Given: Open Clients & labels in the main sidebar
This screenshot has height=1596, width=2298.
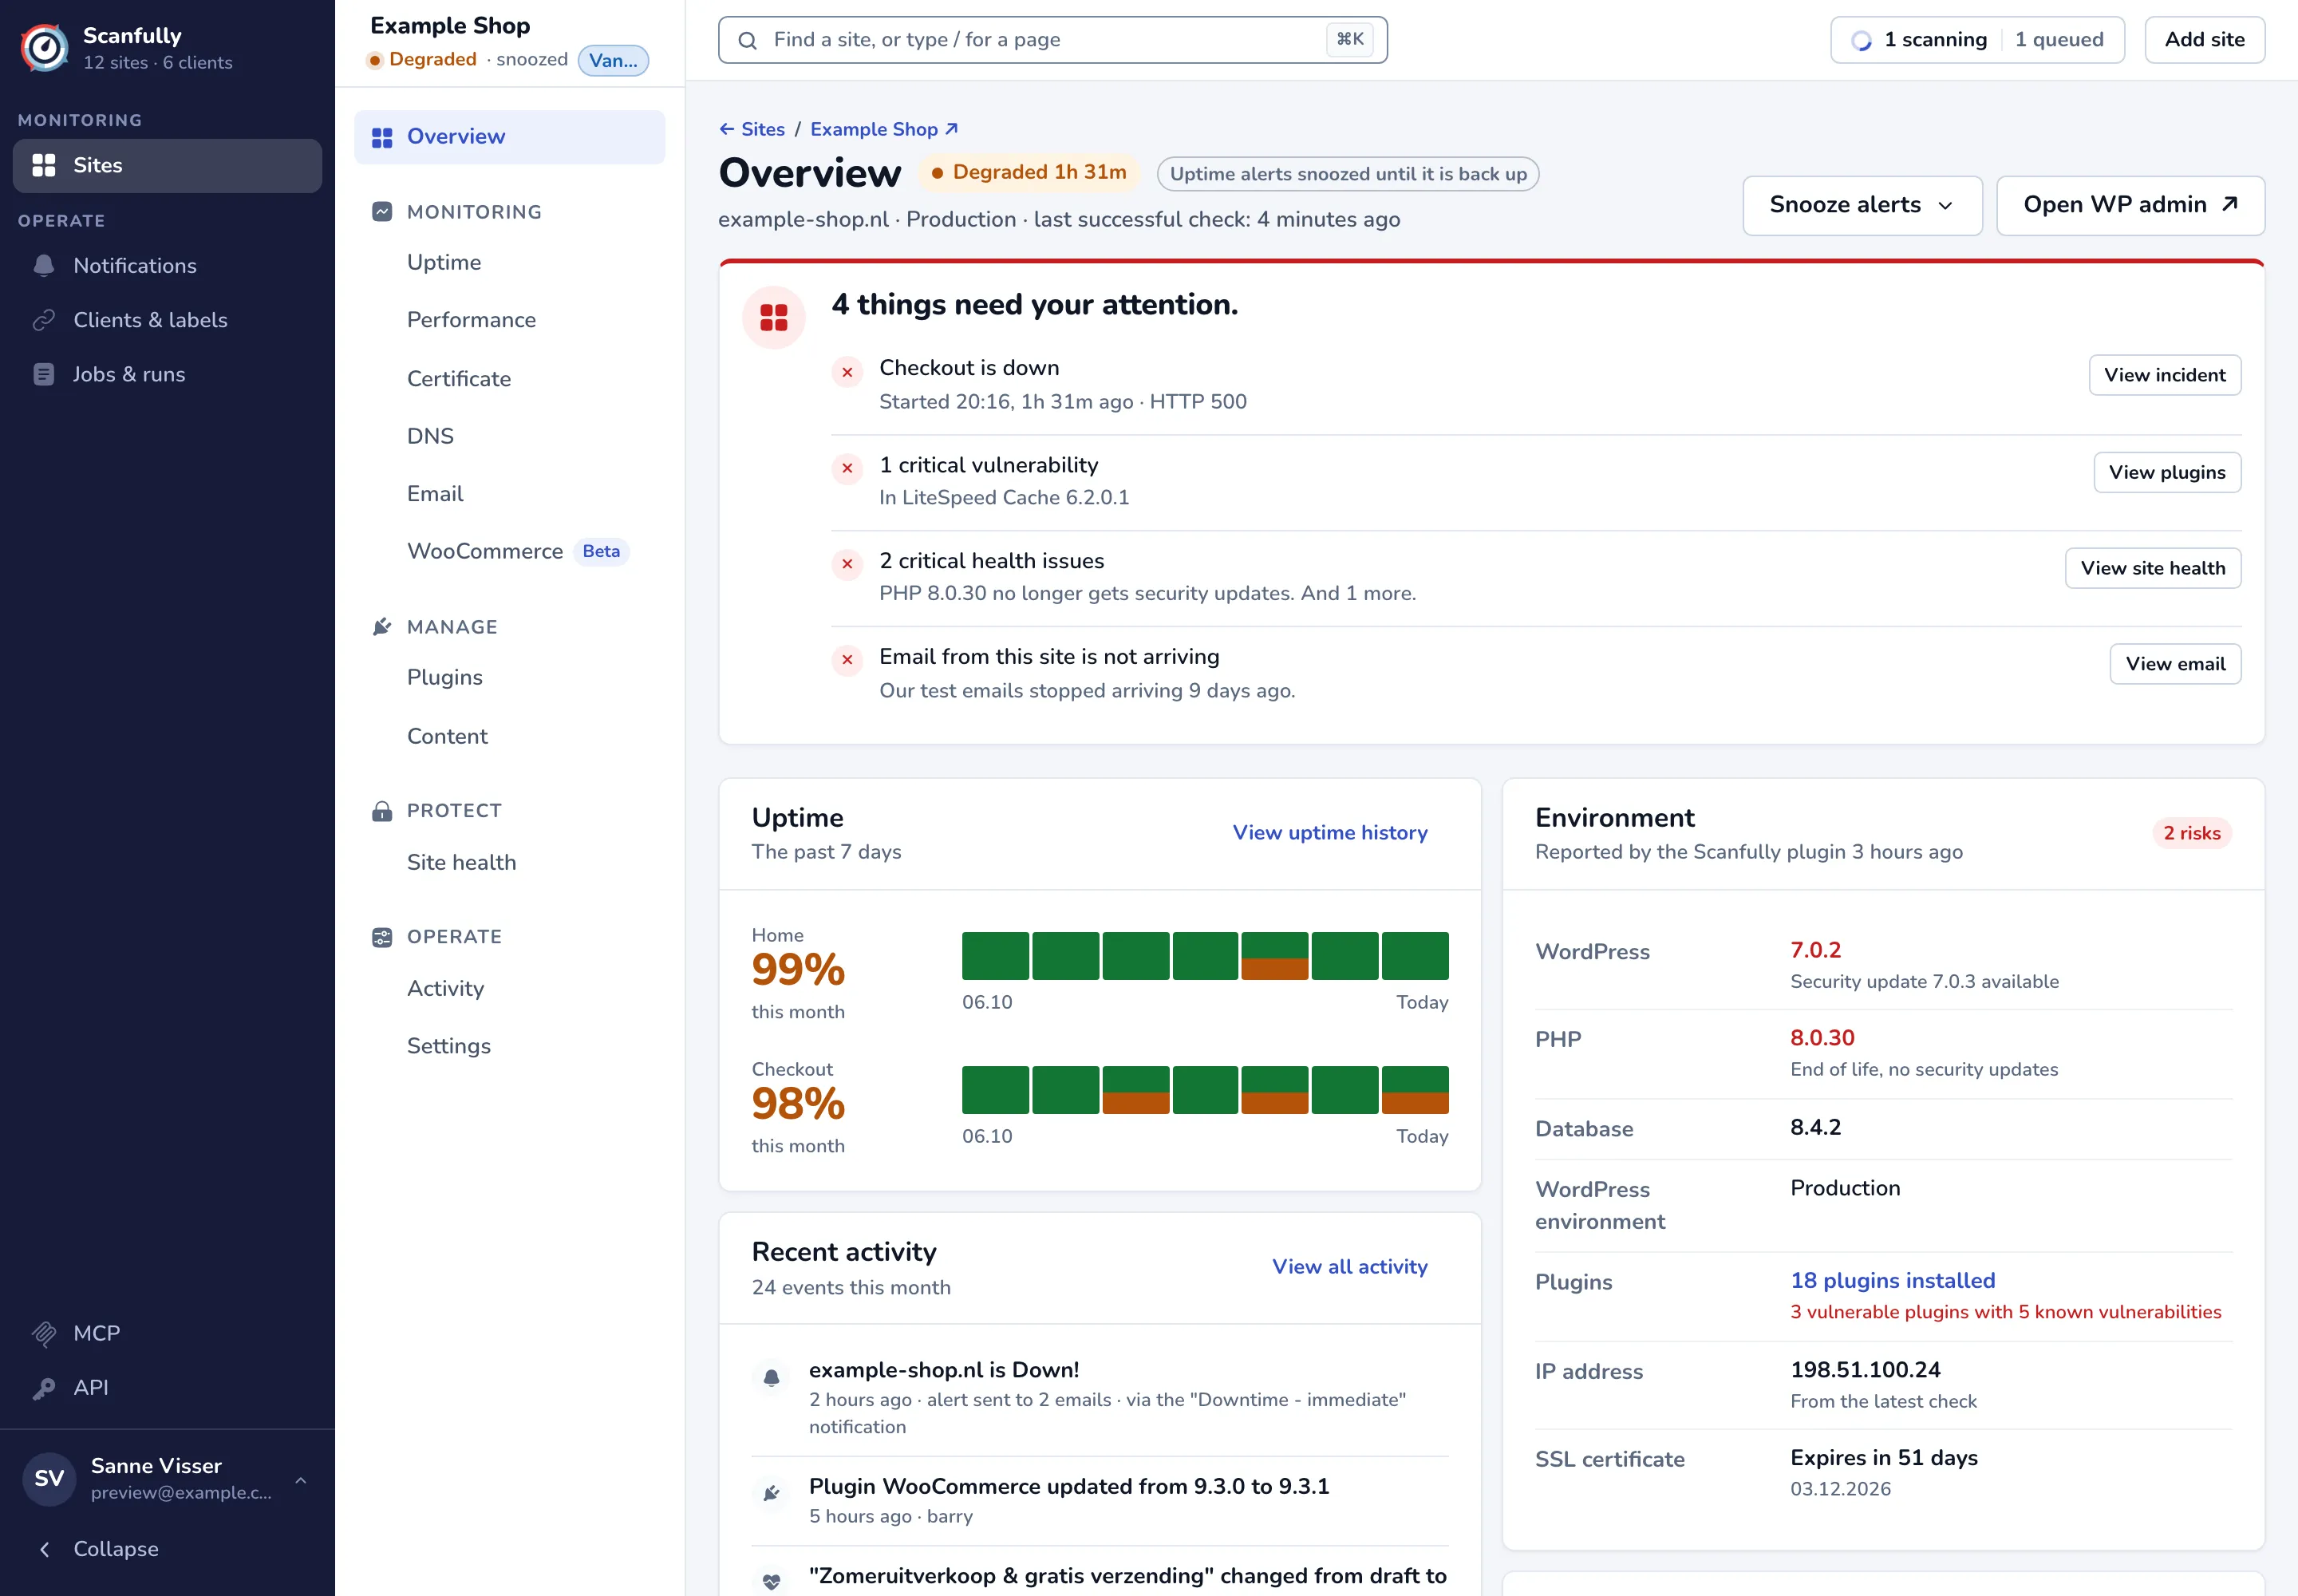Looking at the screenshot, I should (167, 320).
